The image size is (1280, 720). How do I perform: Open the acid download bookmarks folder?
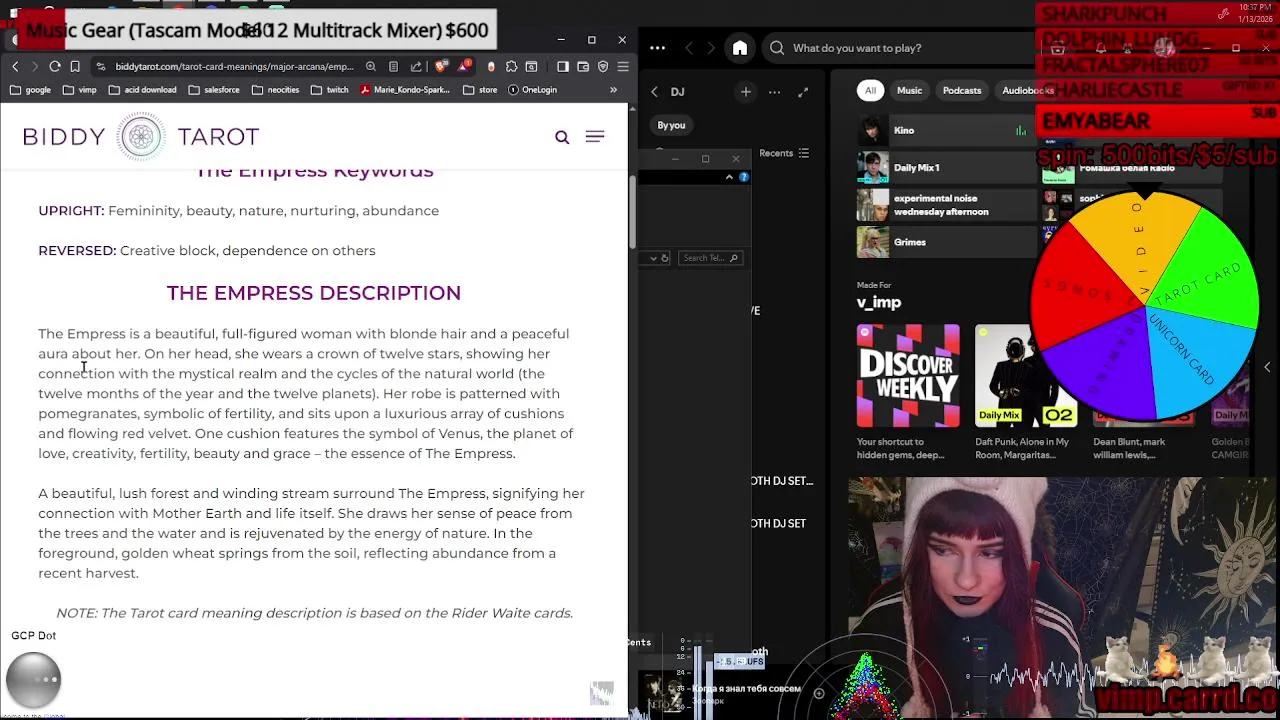coord(142,90)
